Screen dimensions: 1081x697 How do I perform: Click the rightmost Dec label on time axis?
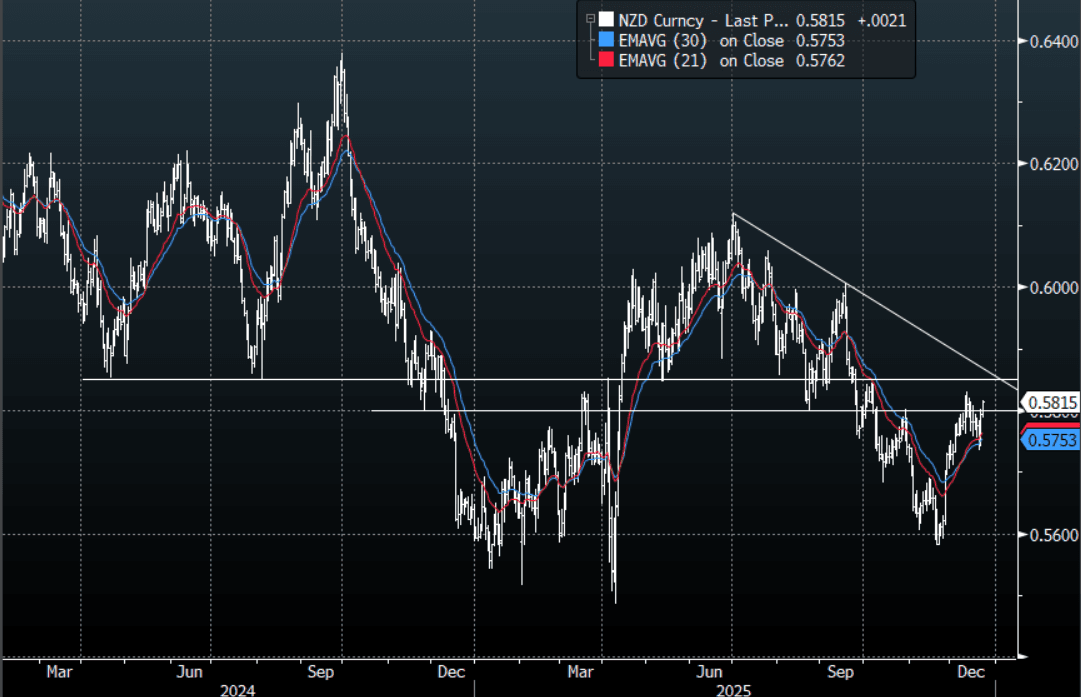click(x=971, y=671)
